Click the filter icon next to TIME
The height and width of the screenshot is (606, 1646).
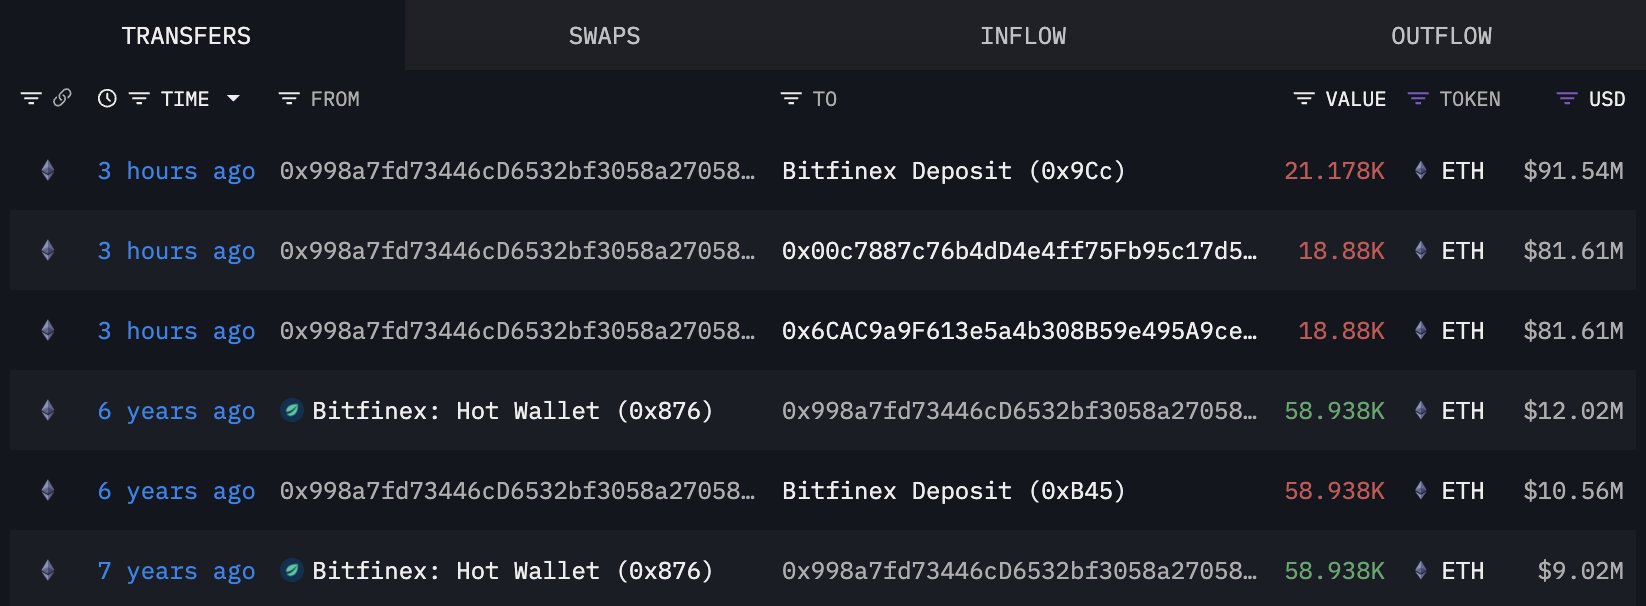point(139,98)
